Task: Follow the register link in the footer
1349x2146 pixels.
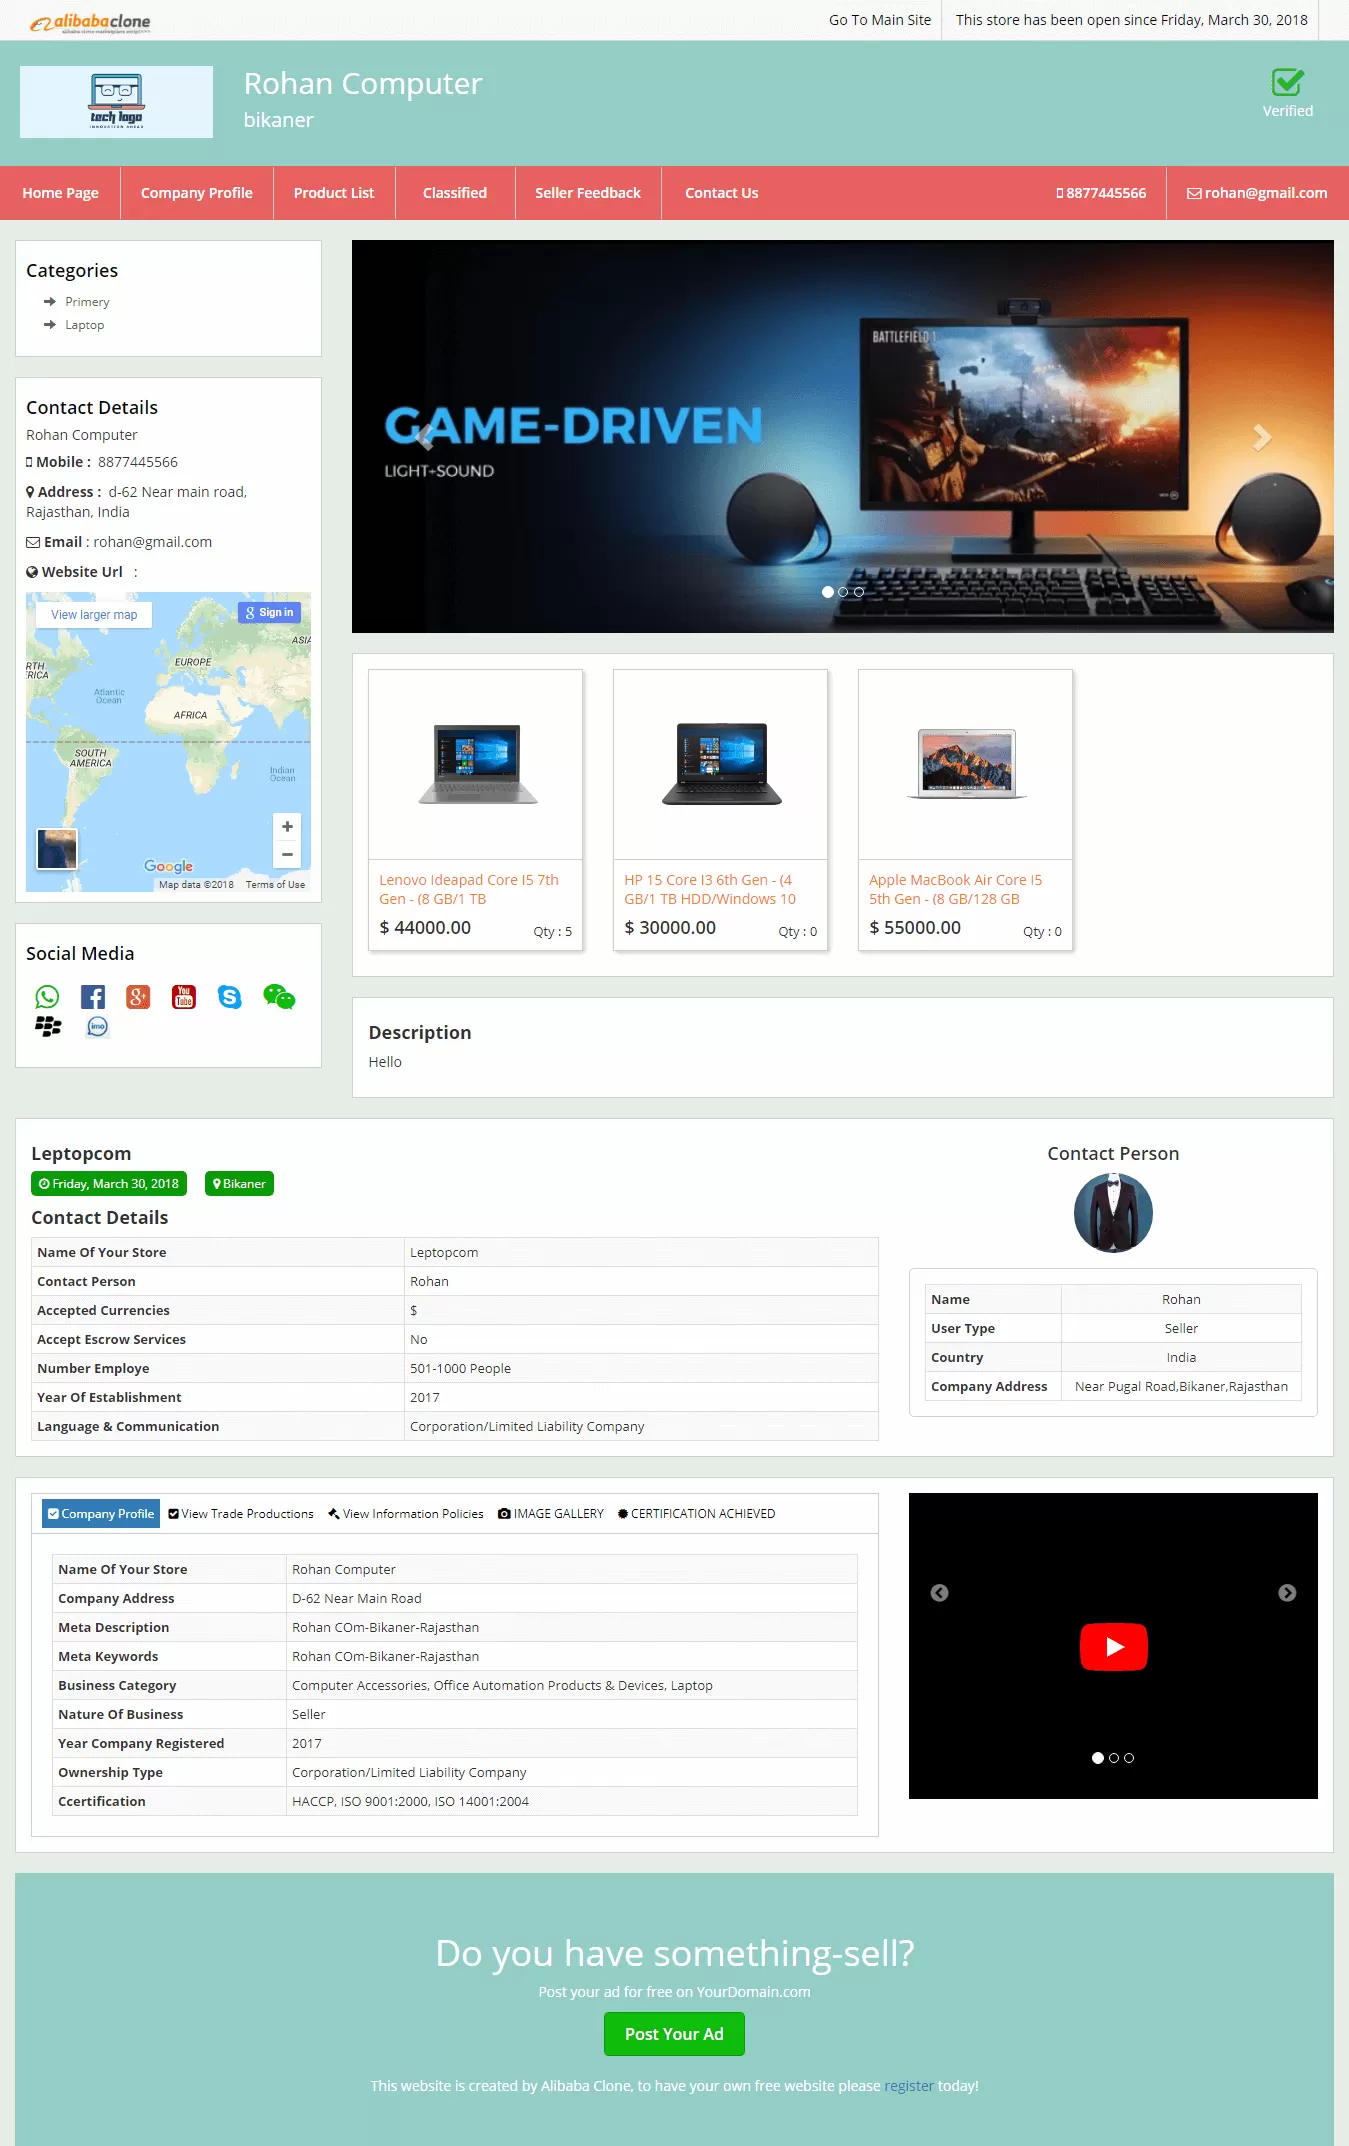Action: click(909, 2086)
